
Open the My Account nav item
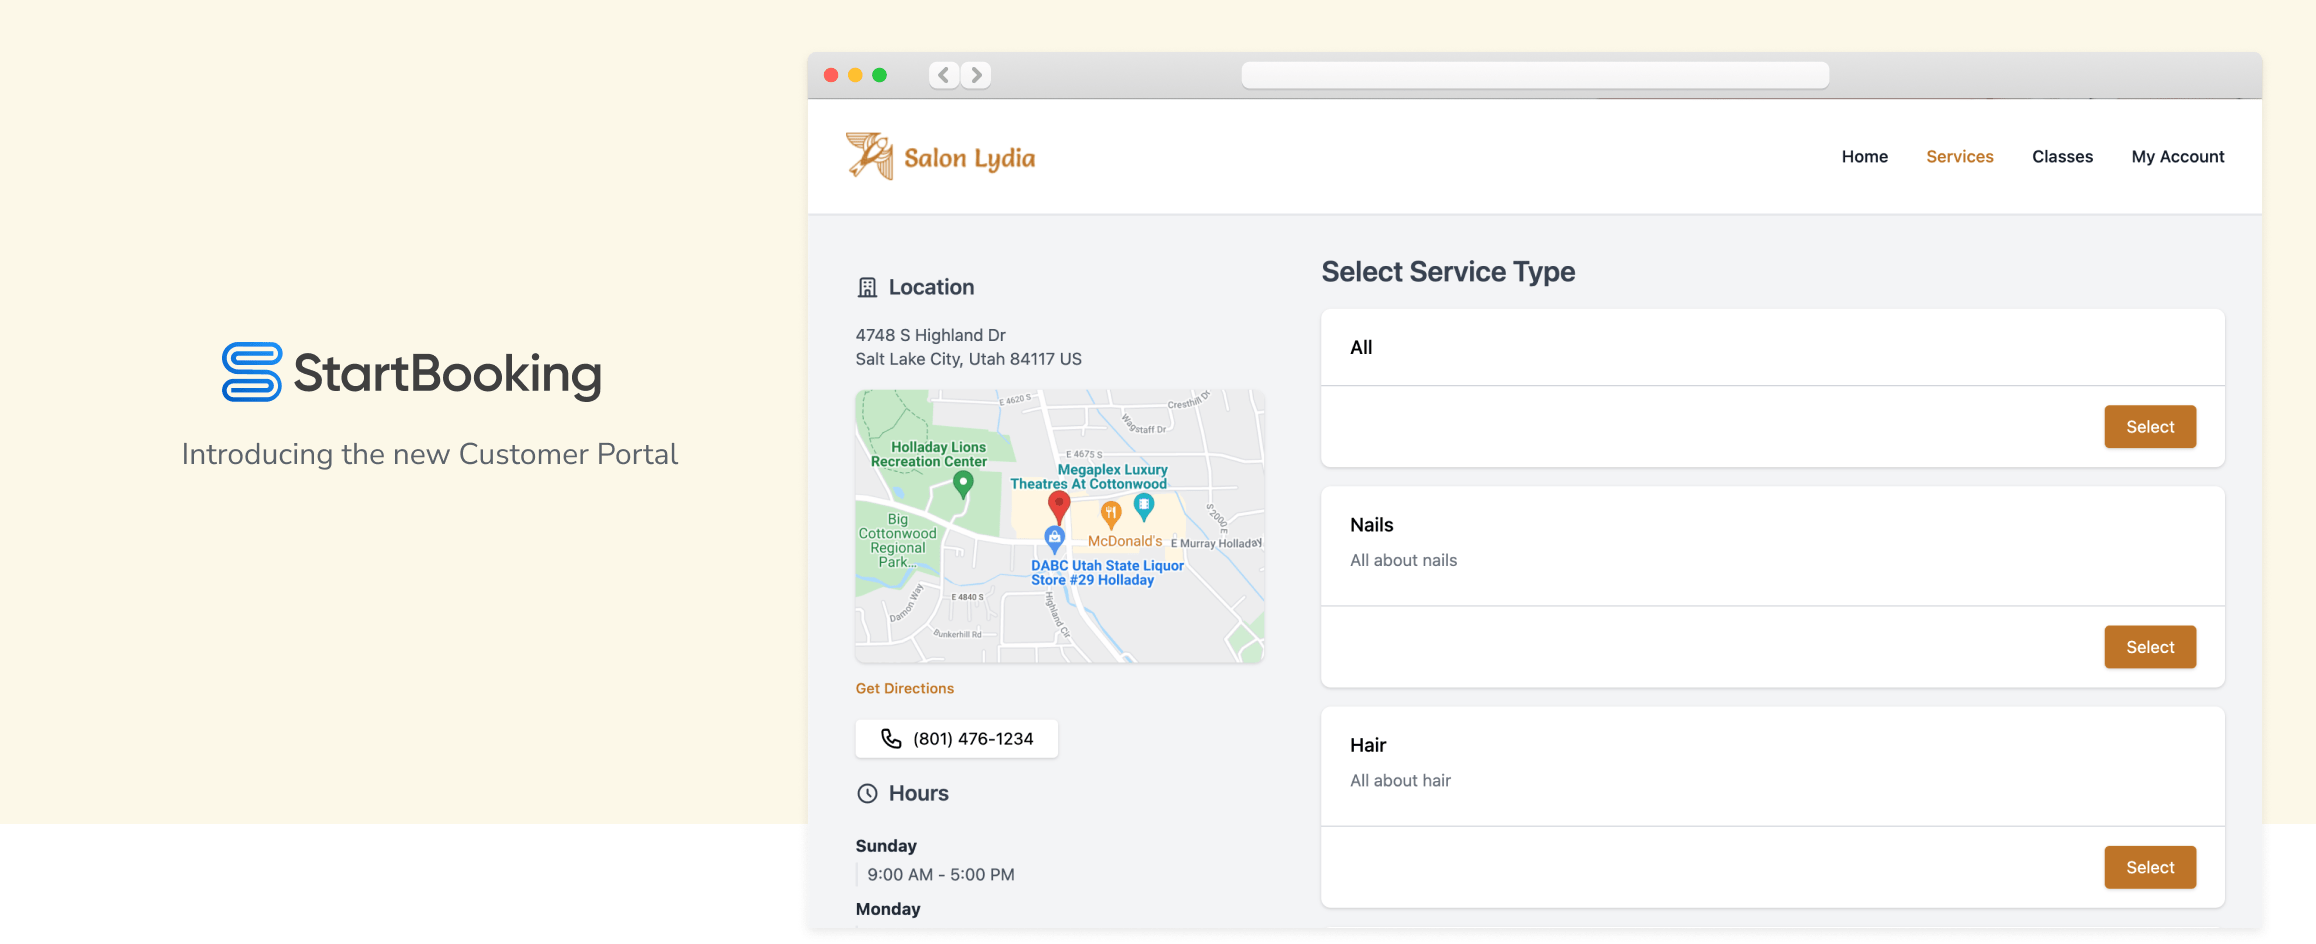click(2177, 156)
